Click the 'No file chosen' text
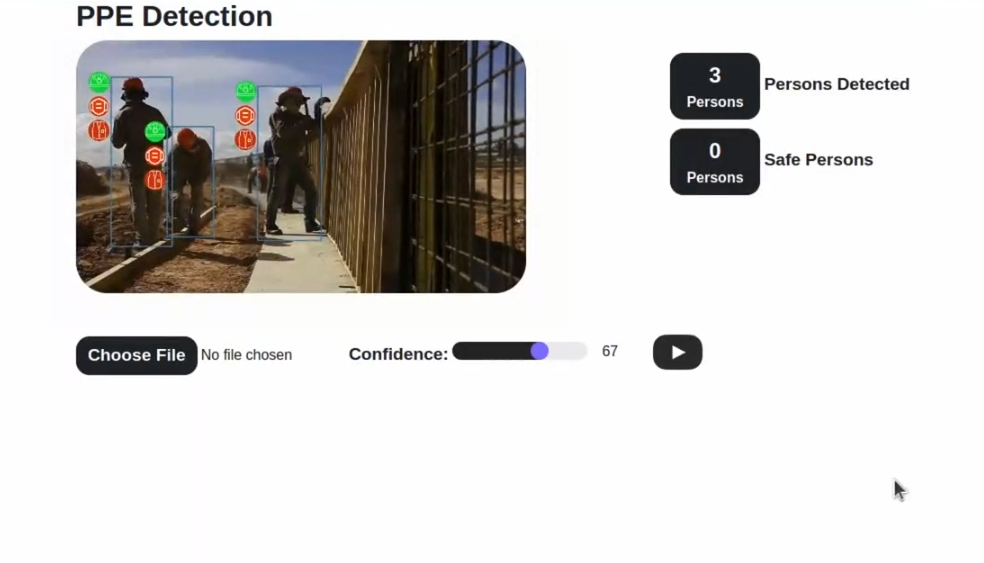 pos(247,355)
